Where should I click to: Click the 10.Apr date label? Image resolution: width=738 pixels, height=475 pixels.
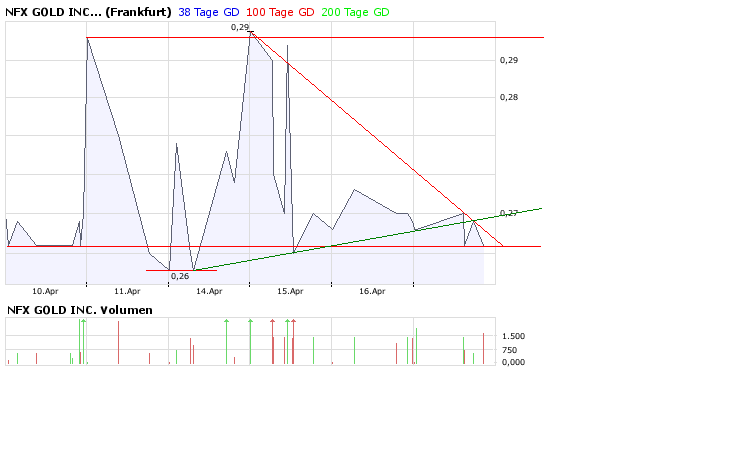(x=45, y=291)
